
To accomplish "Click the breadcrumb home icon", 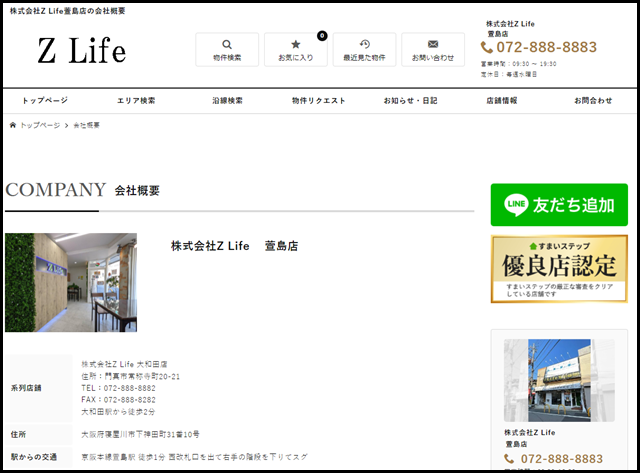I will point(13,125).
